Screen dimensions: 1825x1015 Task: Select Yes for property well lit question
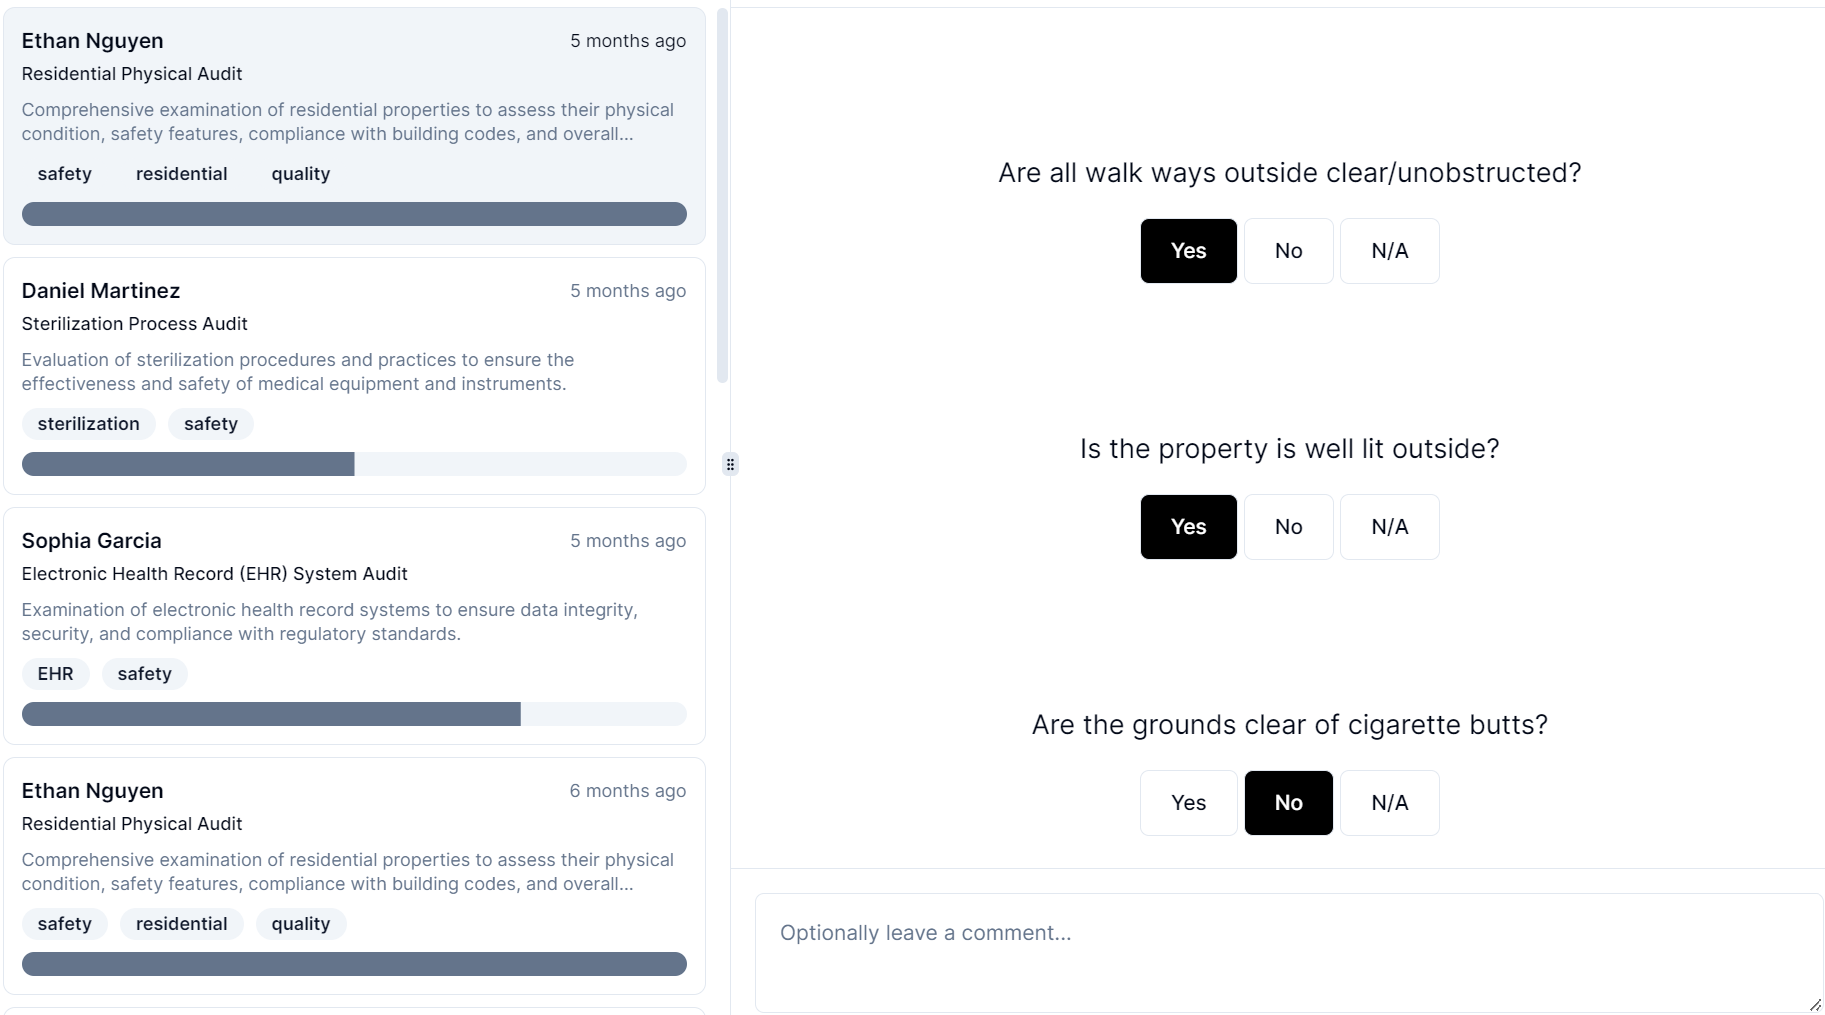click(x=1188, y=527)
